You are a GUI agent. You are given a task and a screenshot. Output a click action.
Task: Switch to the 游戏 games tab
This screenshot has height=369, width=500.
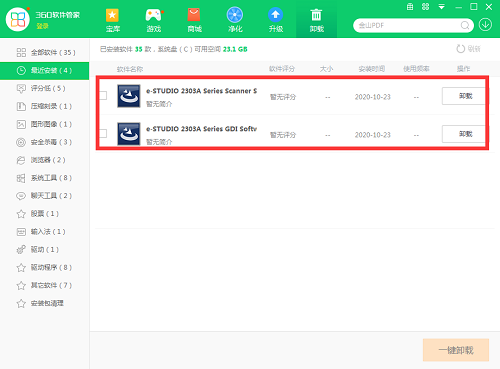[x=154, y=20]
